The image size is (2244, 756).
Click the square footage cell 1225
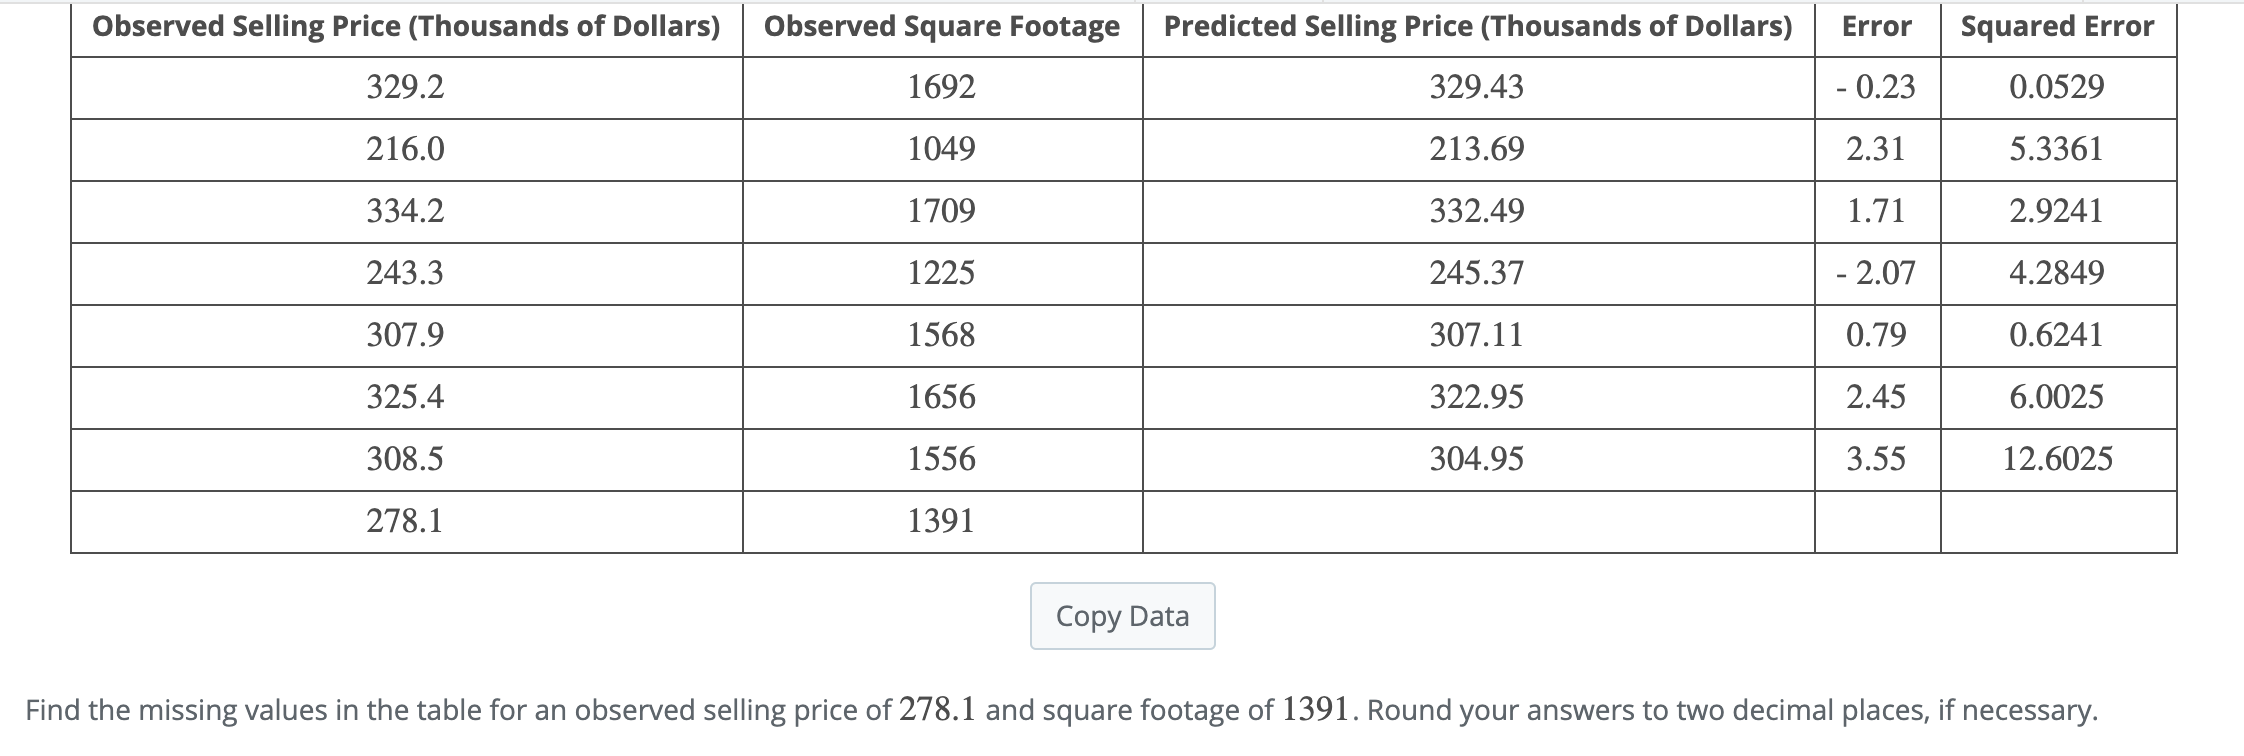[941, 273]
